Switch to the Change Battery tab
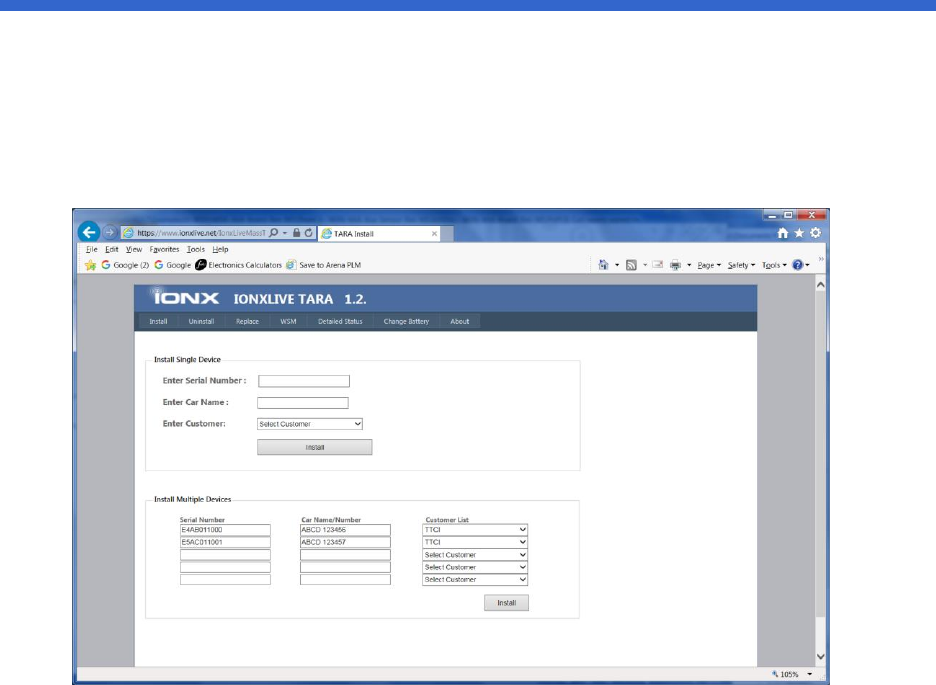 [407, 321]
